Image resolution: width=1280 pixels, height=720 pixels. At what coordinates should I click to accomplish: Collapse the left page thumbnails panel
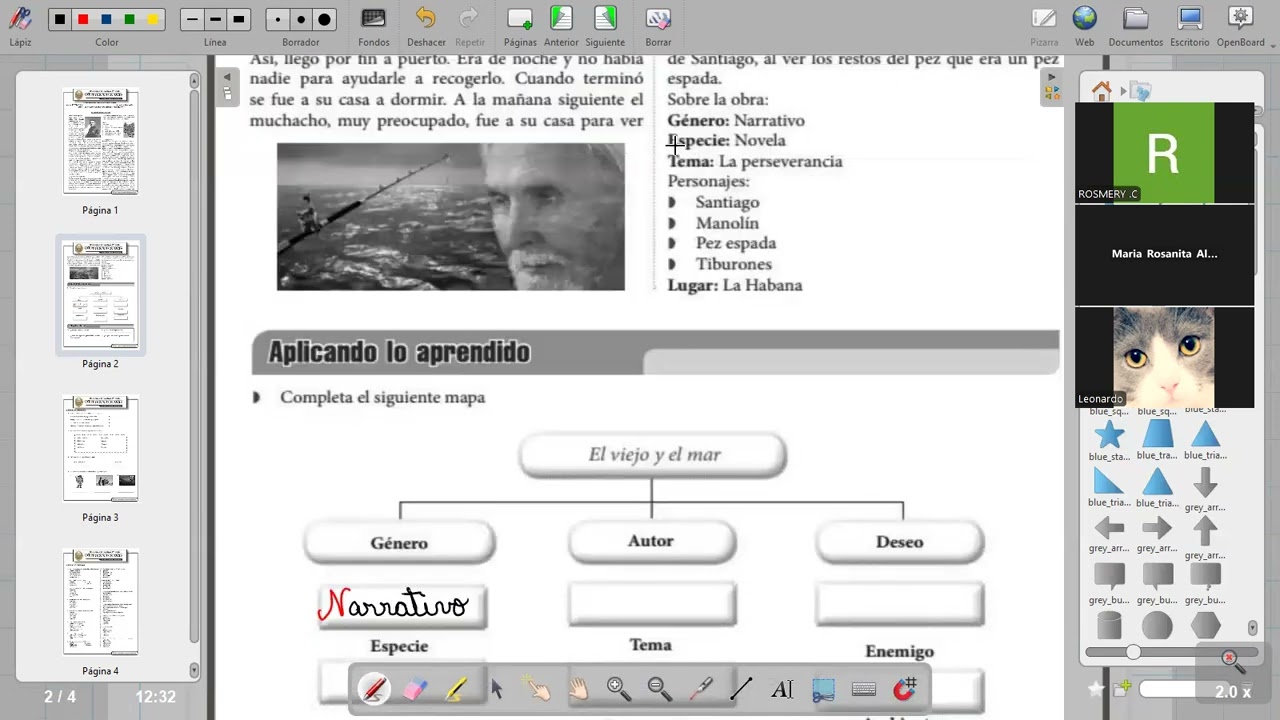[x=227, y=86]
